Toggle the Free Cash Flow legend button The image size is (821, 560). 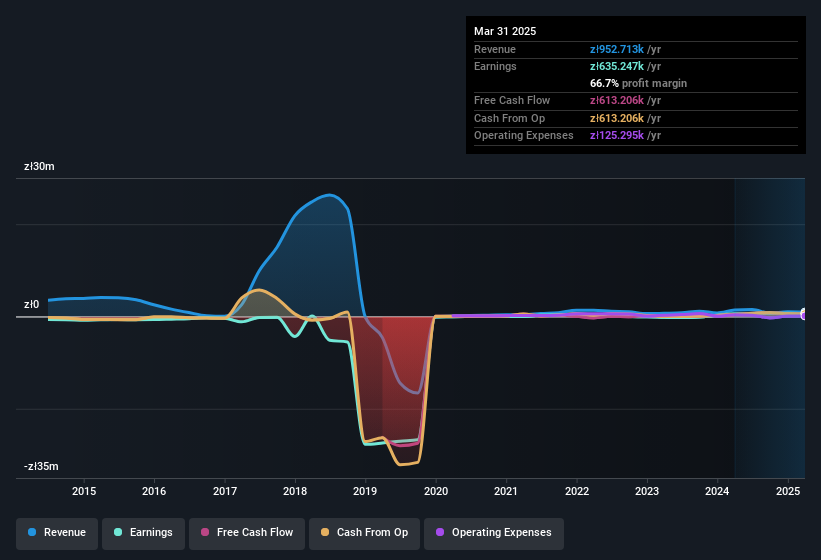[247, 533]
